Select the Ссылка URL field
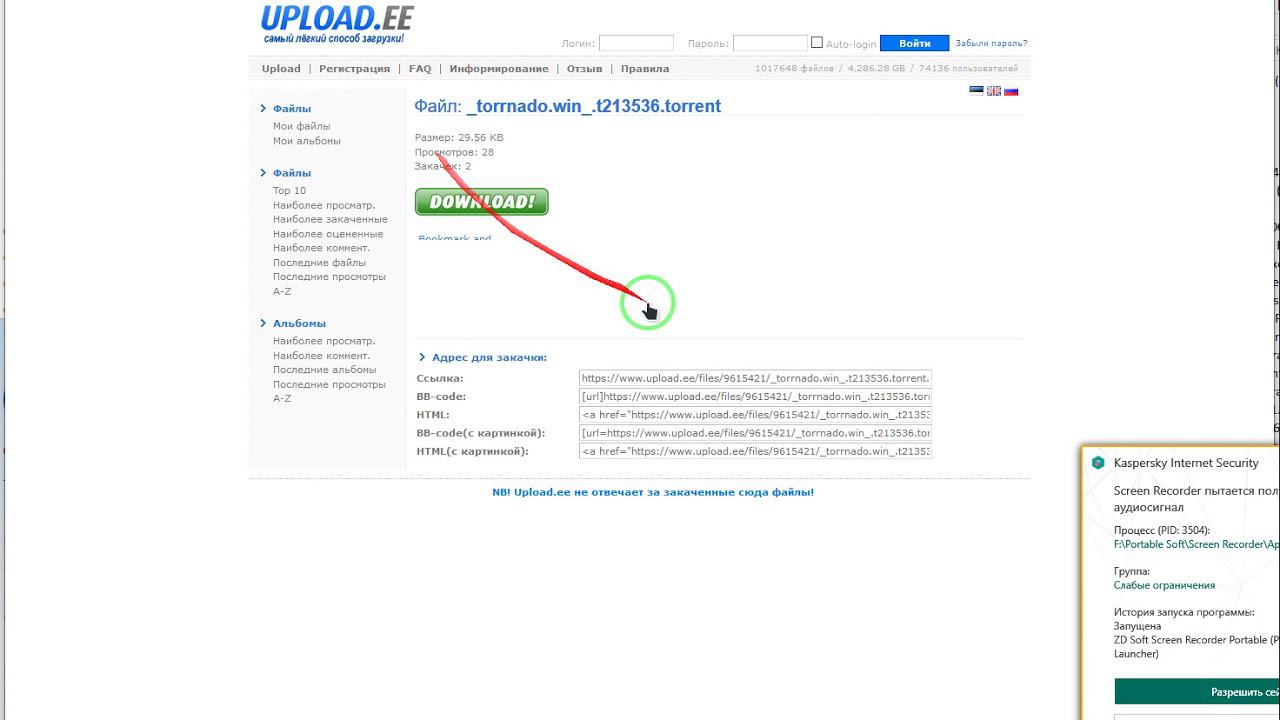Screen dimensions: 1280x720 (x=755, y=378)
